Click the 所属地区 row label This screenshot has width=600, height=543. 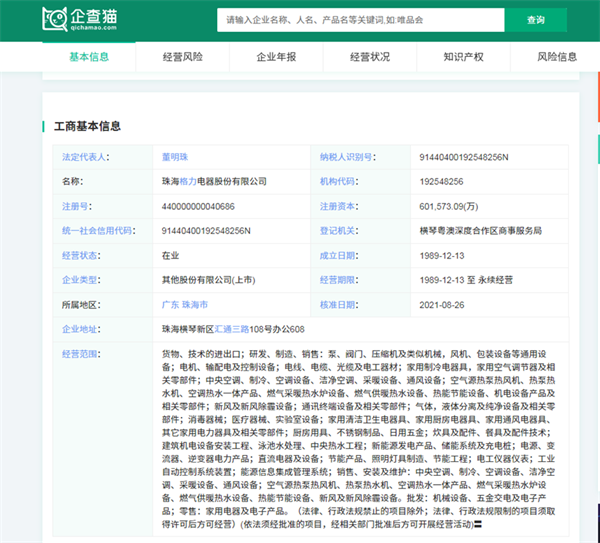point(81,305)
